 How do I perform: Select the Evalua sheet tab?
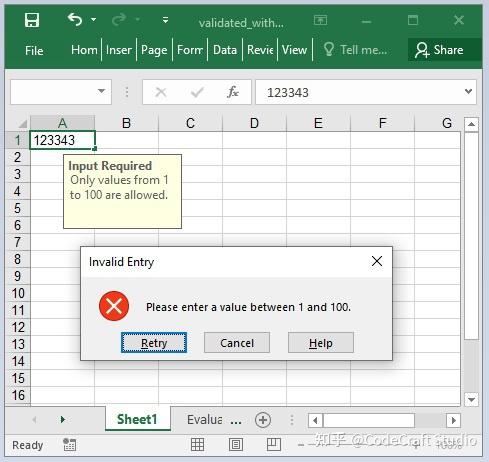205,420
